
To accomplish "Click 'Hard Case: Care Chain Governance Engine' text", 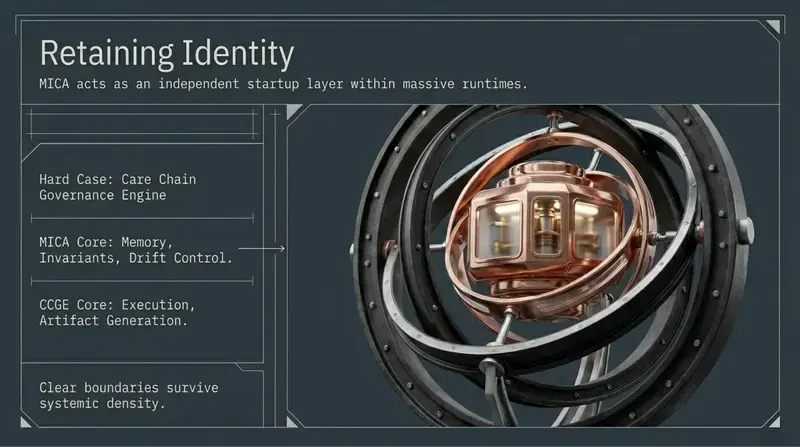I will [x=117, y=187].
